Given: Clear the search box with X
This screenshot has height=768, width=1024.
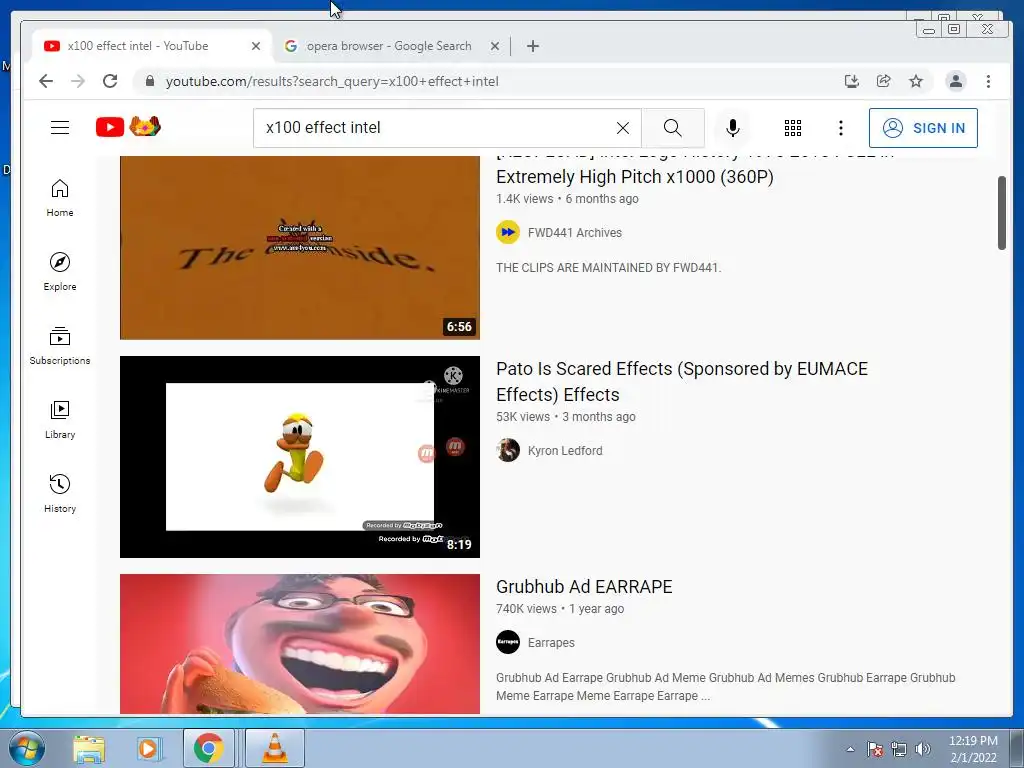Looking at the screenshot, I should click(x=623, y=128).
